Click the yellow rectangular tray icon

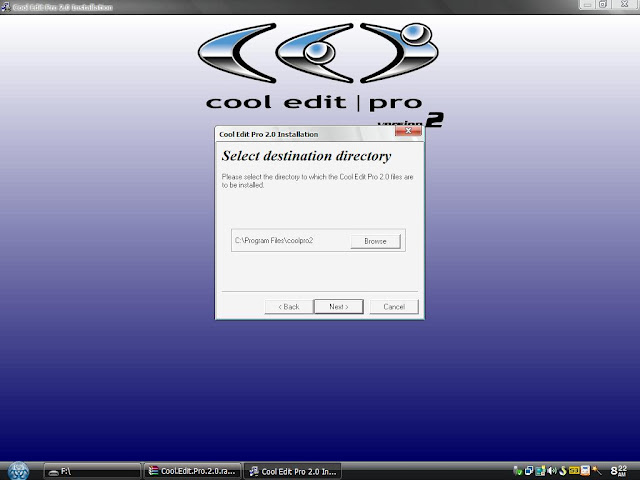pos(574,471)
